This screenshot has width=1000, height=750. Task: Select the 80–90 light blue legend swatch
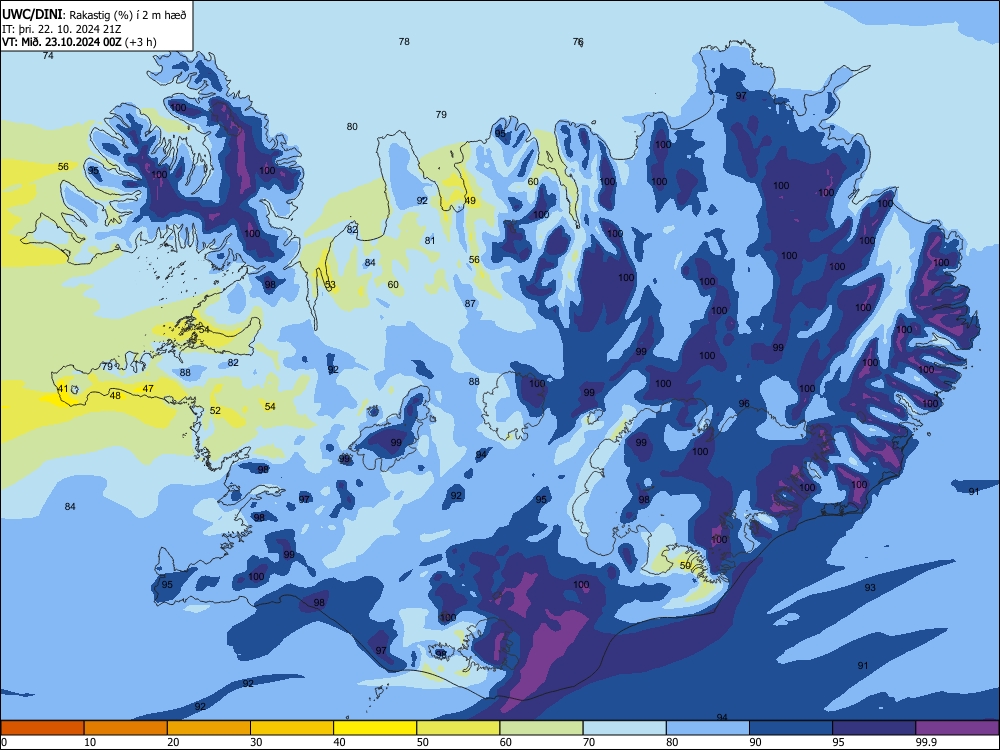point(708,728)
